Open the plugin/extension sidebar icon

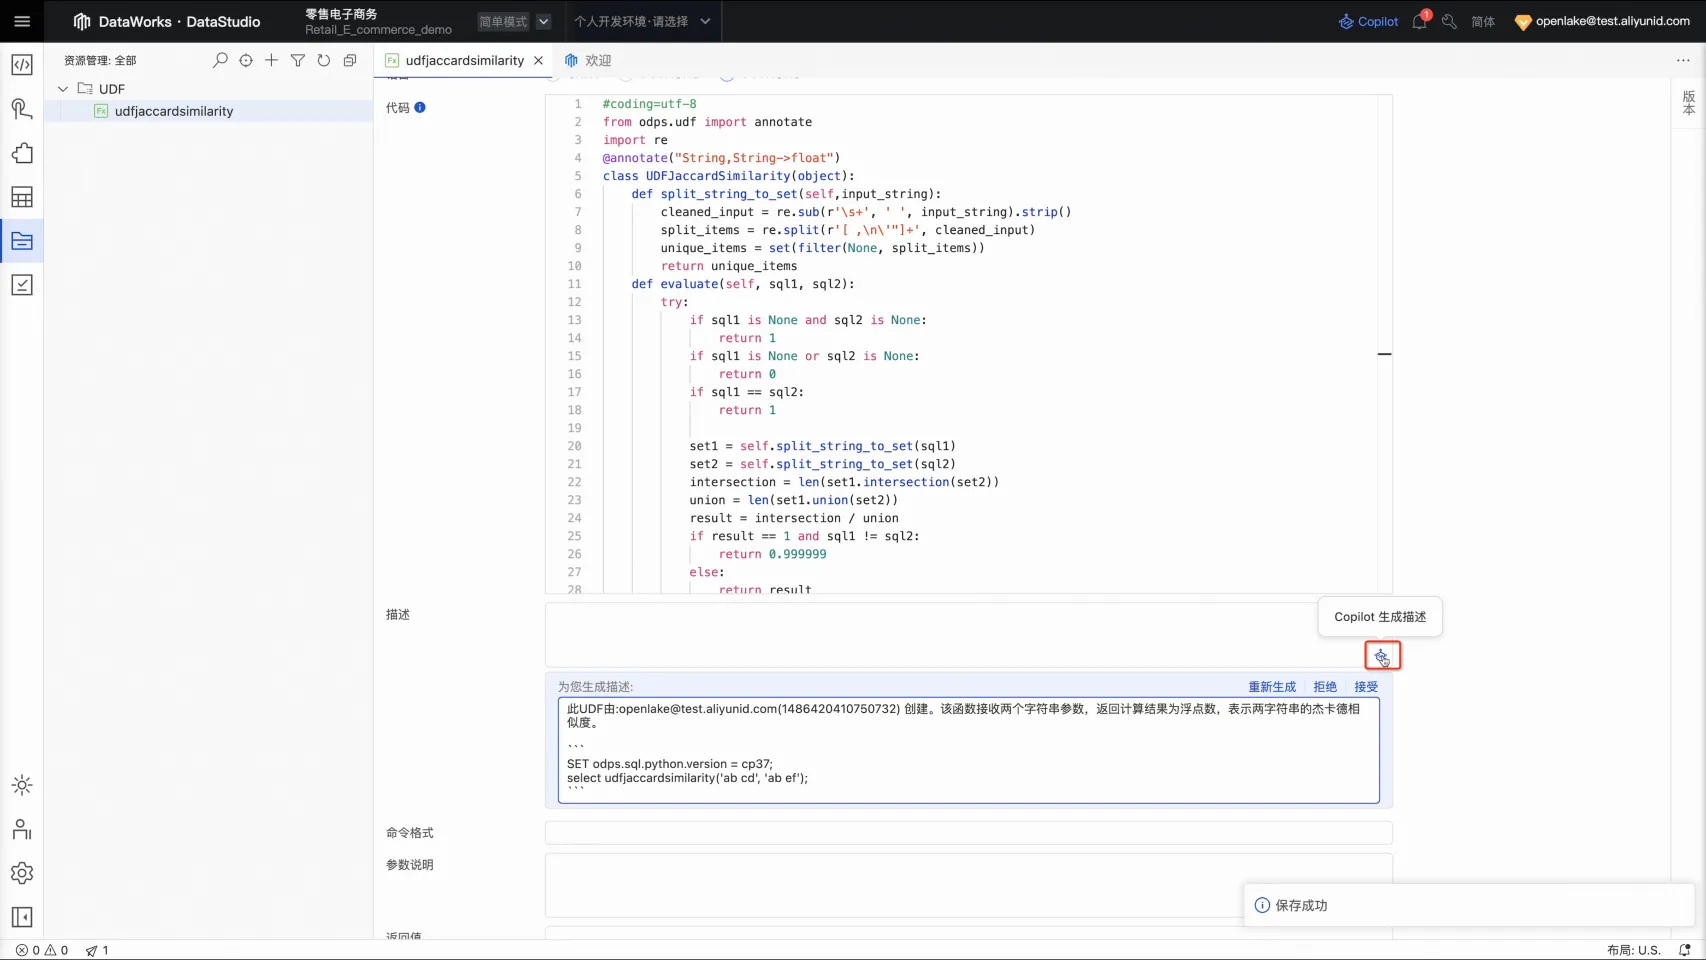(x=22, y=153)
